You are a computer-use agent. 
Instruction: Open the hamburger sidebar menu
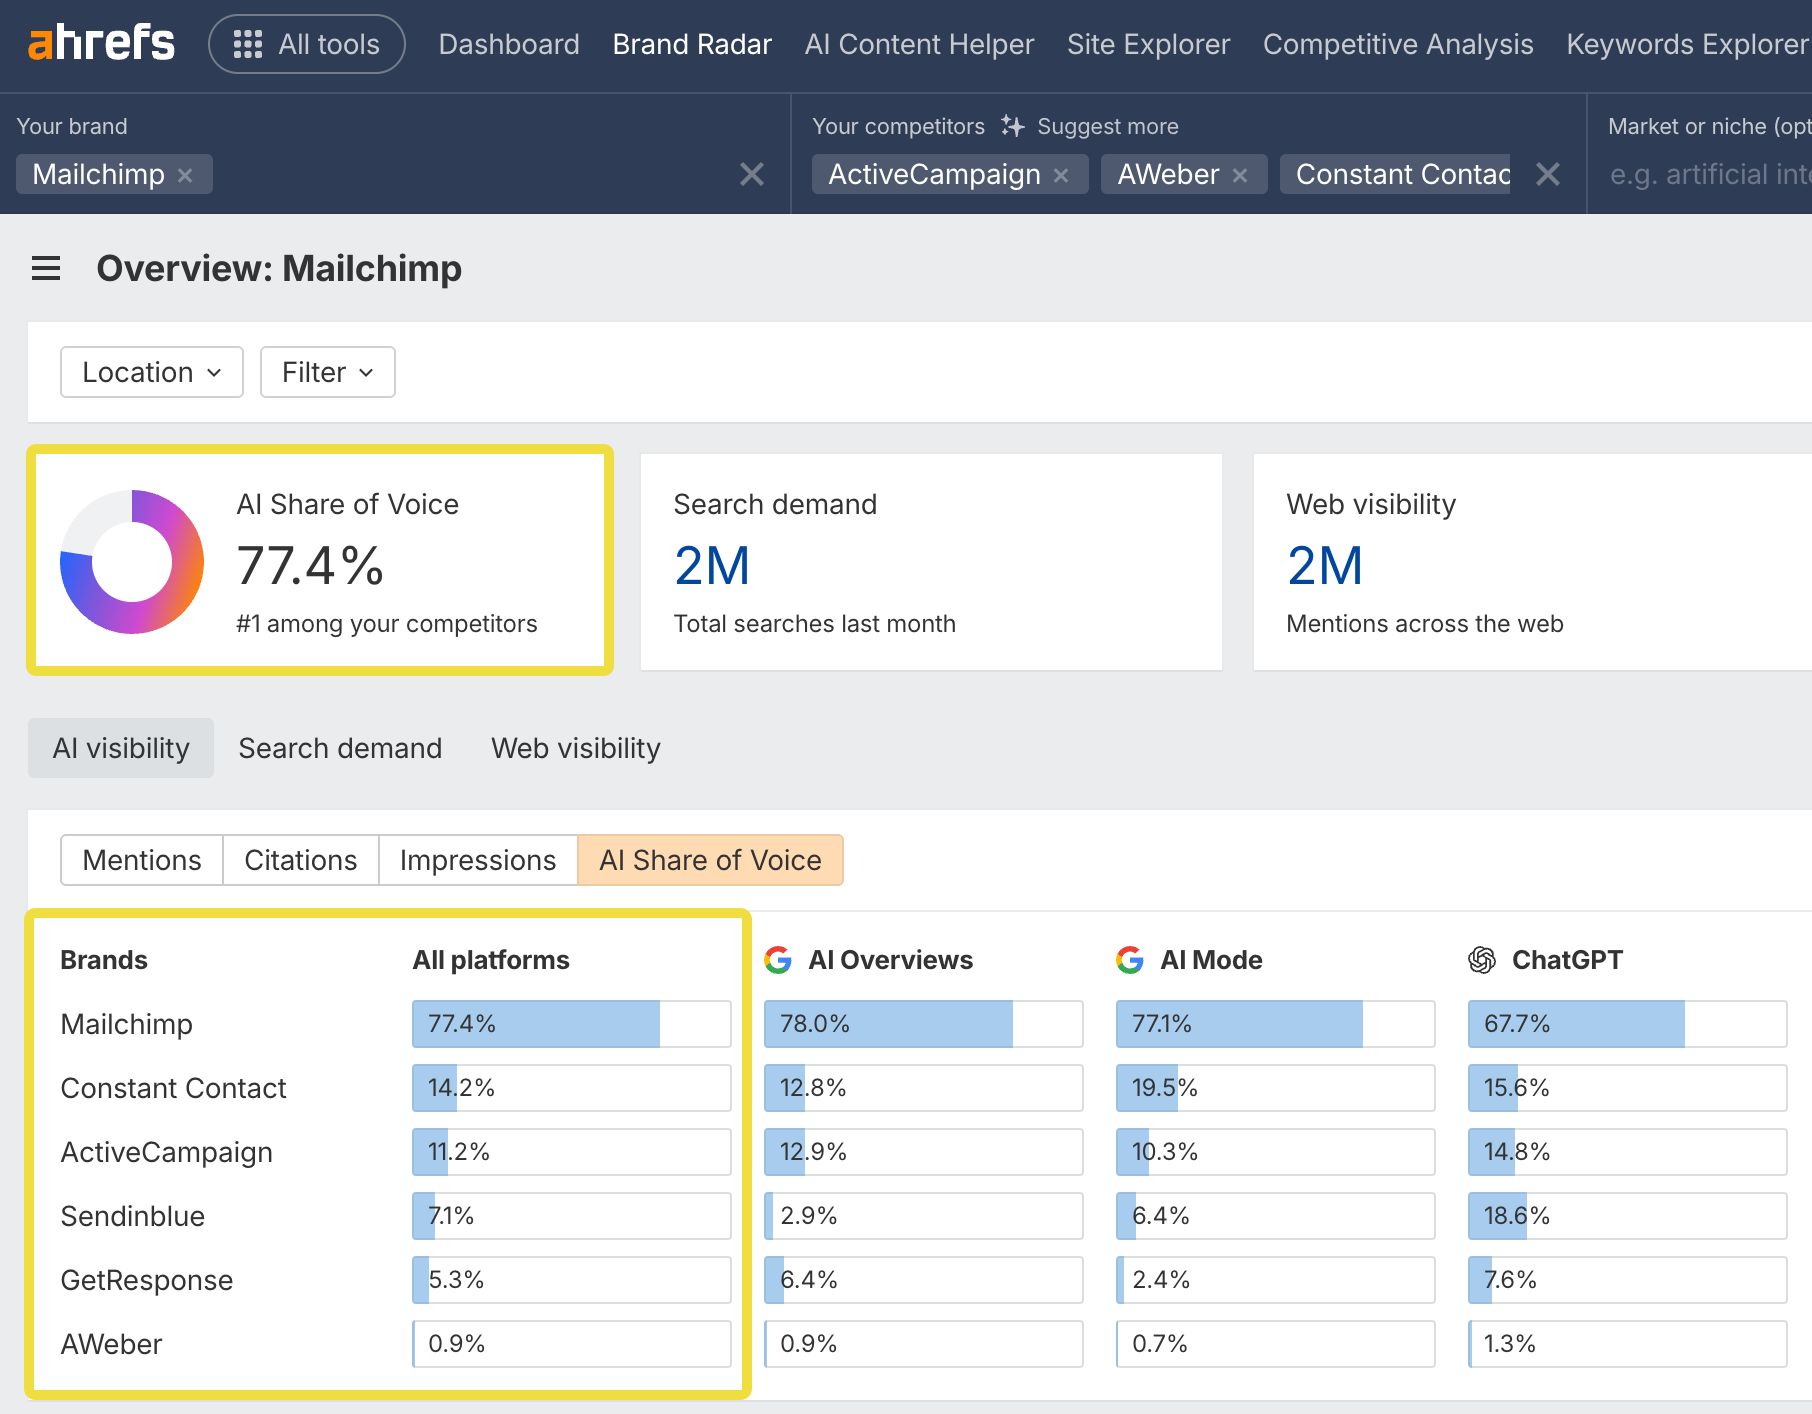coord(46,268)
